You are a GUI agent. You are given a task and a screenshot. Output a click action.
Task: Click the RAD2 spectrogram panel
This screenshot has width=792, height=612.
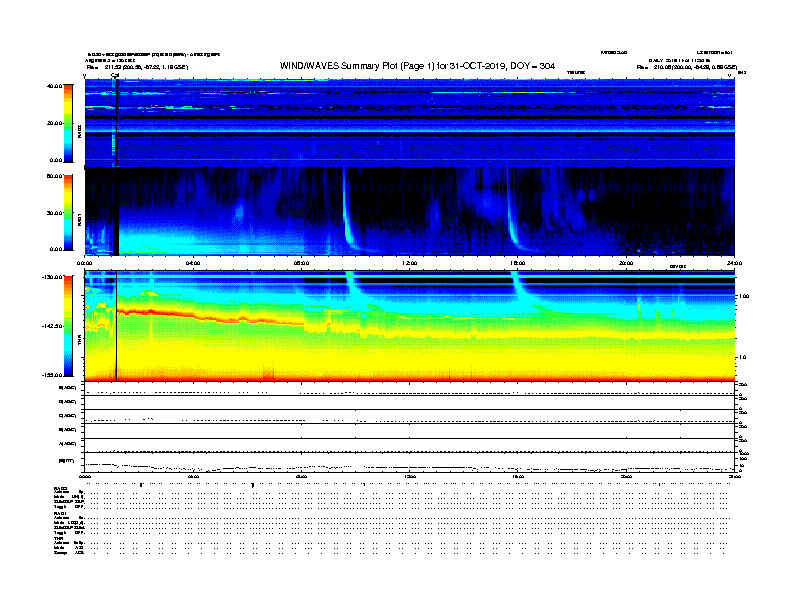pos(410,123)
